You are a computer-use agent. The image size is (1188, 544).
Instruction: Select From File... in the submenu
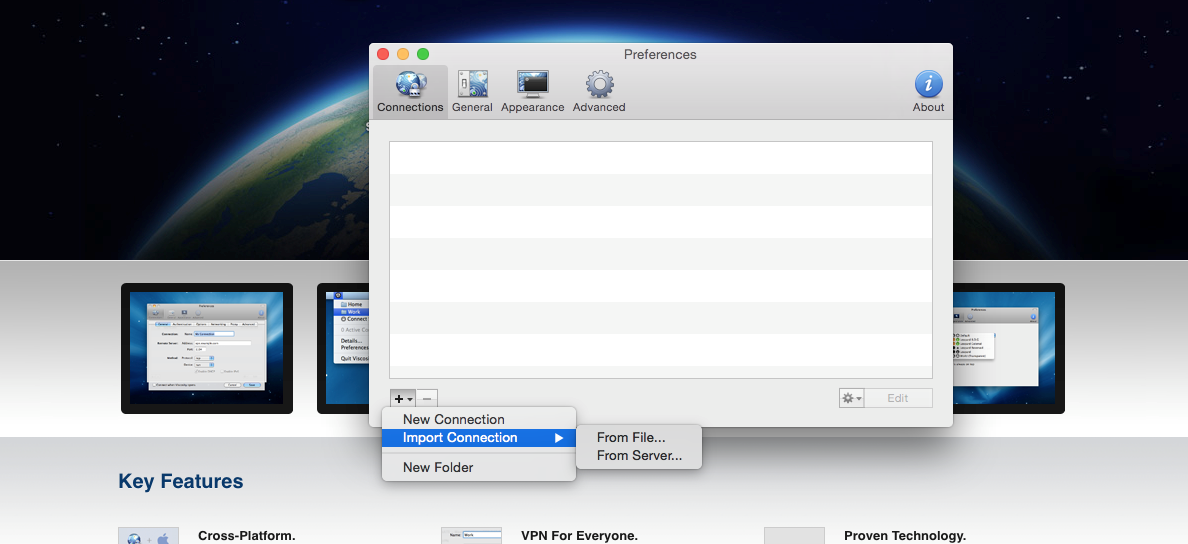(x=639, y=438)
